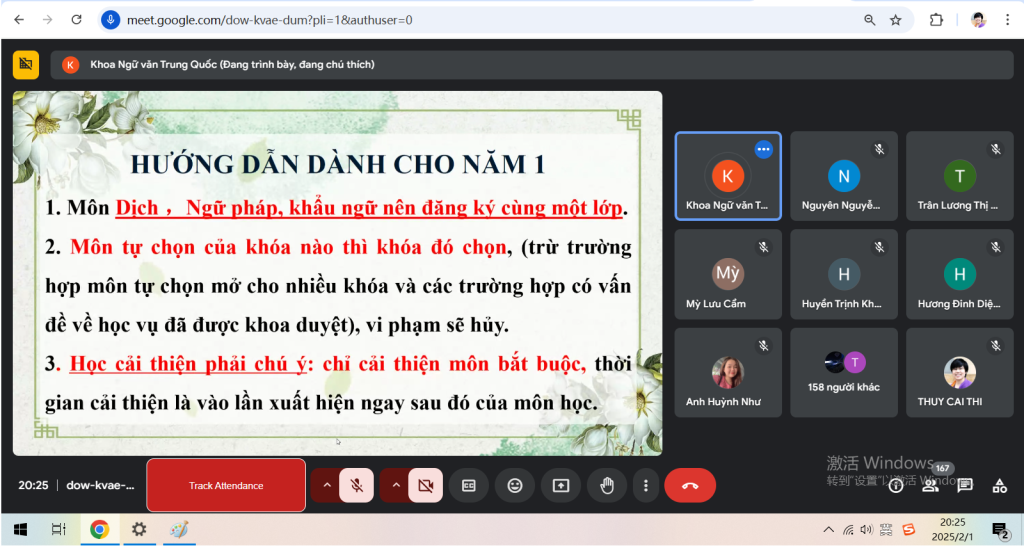Open options on Khoa Ngữ văn tile
Viewport: 1024px width, 548px height.
click(763, 149)
